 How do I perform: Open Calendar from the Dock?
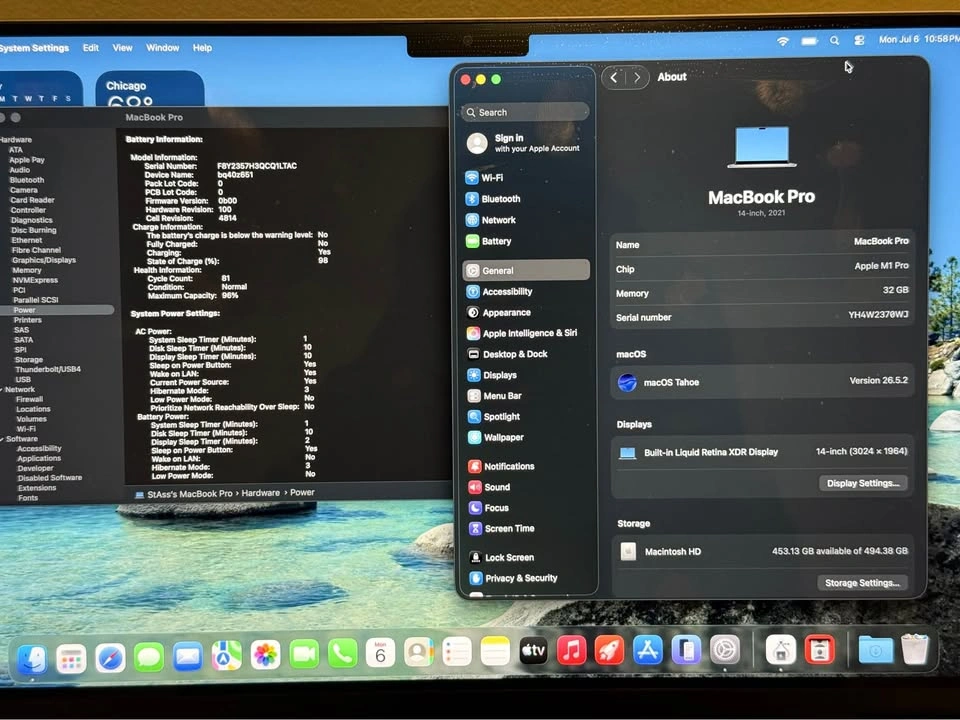380,653
